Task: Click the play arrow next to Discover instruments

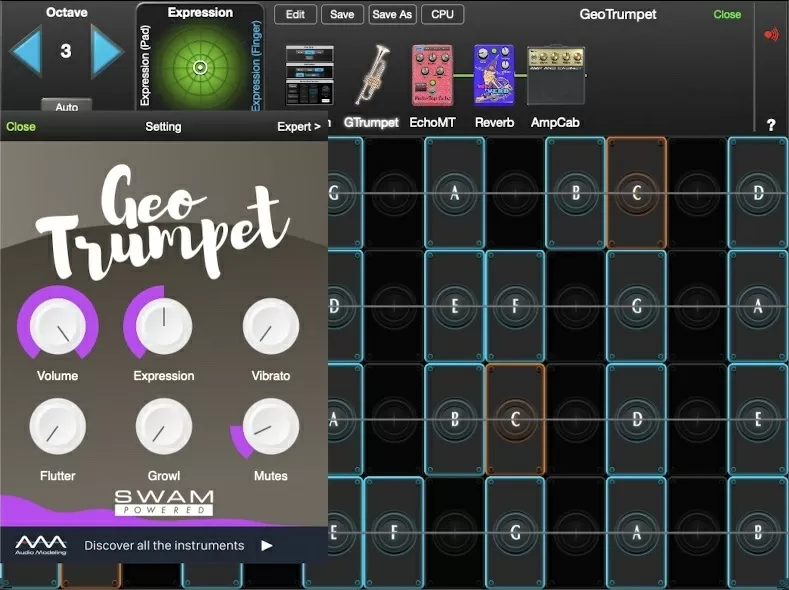Action: coord(267,545)
